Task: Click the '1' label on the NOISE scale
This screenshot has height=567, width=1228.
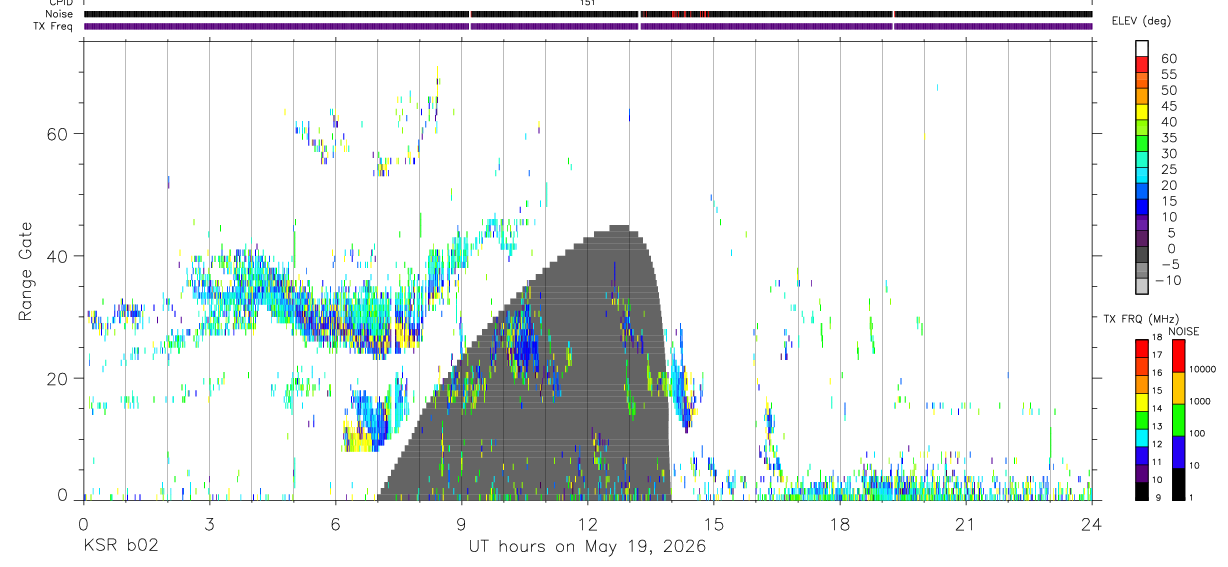Action: coord(1191,497)
